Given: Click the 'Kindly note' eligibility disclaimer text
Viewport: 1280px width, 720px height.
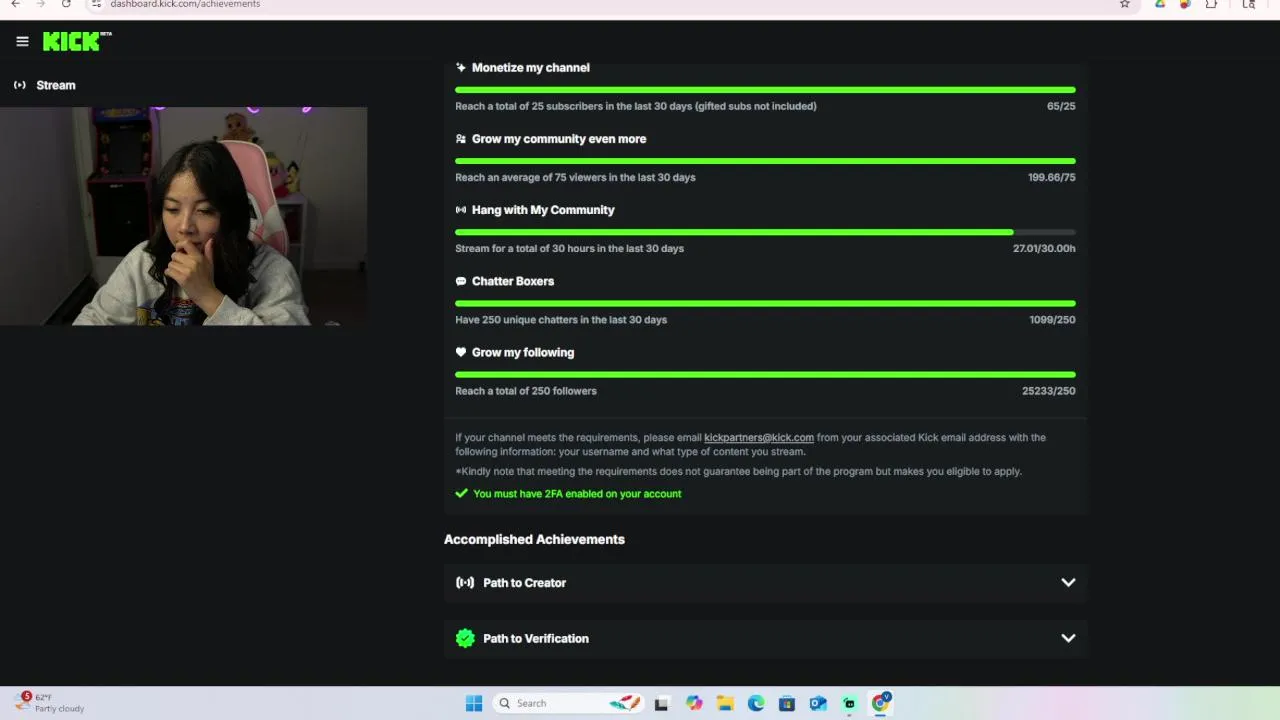Looking at the screenshot, I should click(x=738, y=471).
